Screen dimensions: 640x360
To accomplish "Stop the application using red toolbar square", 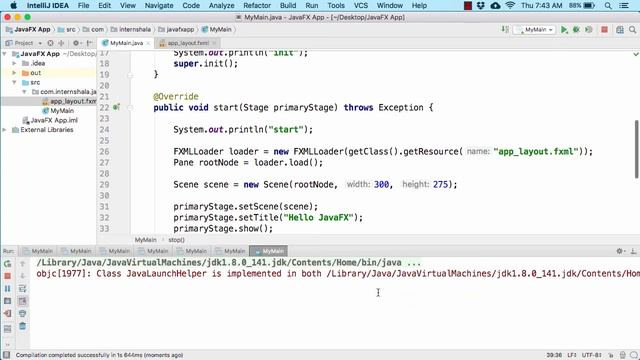I will pos(604,30).
